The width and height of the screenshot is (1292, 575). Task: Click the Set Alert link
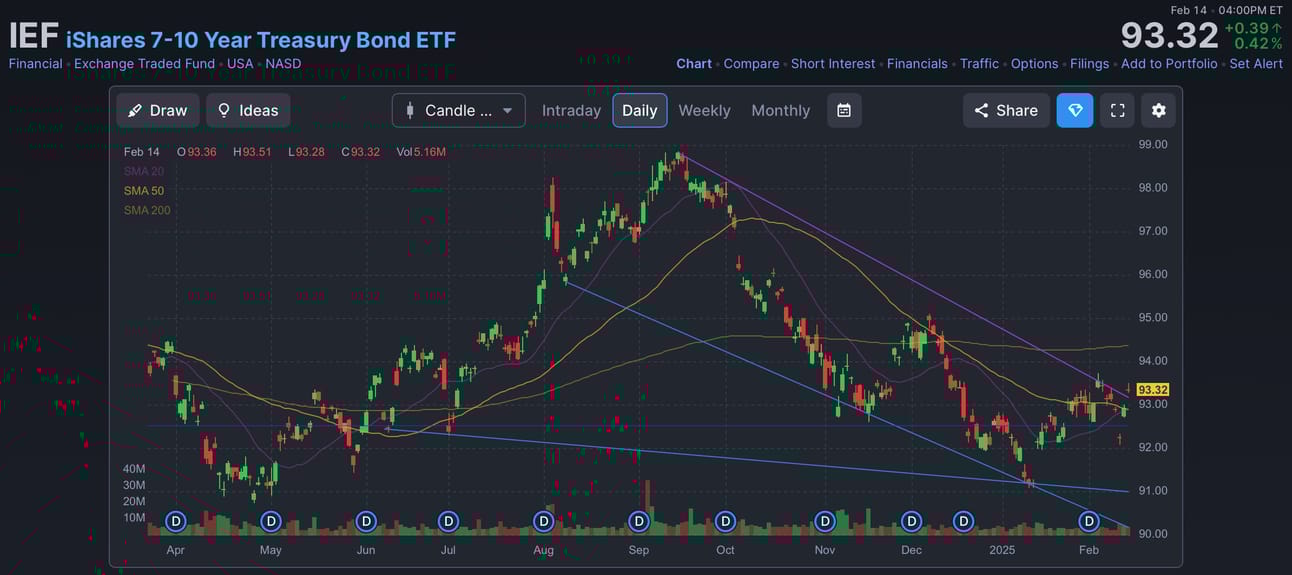pyautogui.click(x=1256, y=63)
